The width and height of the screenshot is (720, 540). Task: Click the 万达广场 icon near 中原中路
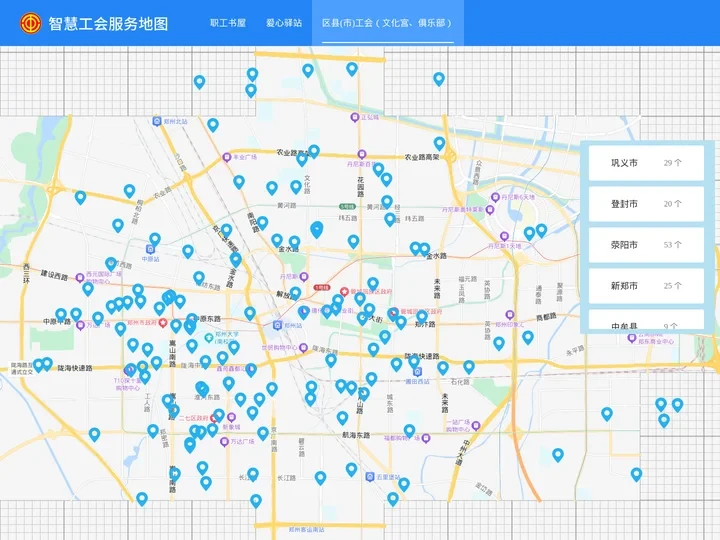80,326
